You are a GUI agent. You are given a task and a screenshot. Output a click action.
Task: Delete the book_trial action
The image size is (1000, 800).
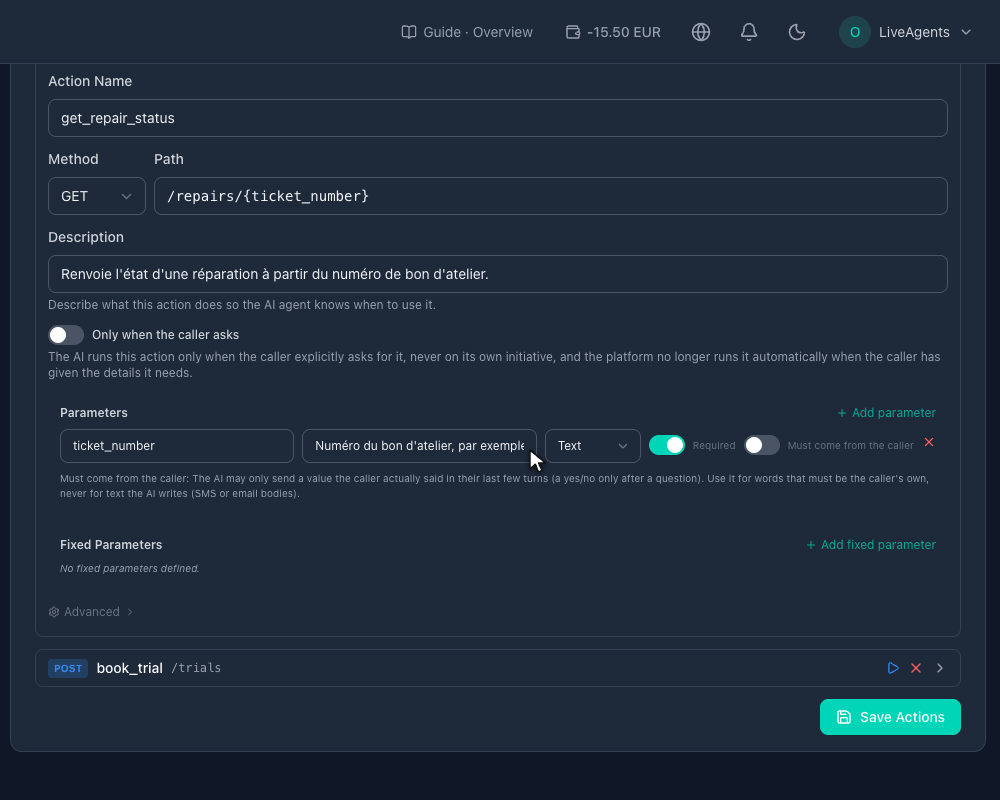tap(916, 668)
